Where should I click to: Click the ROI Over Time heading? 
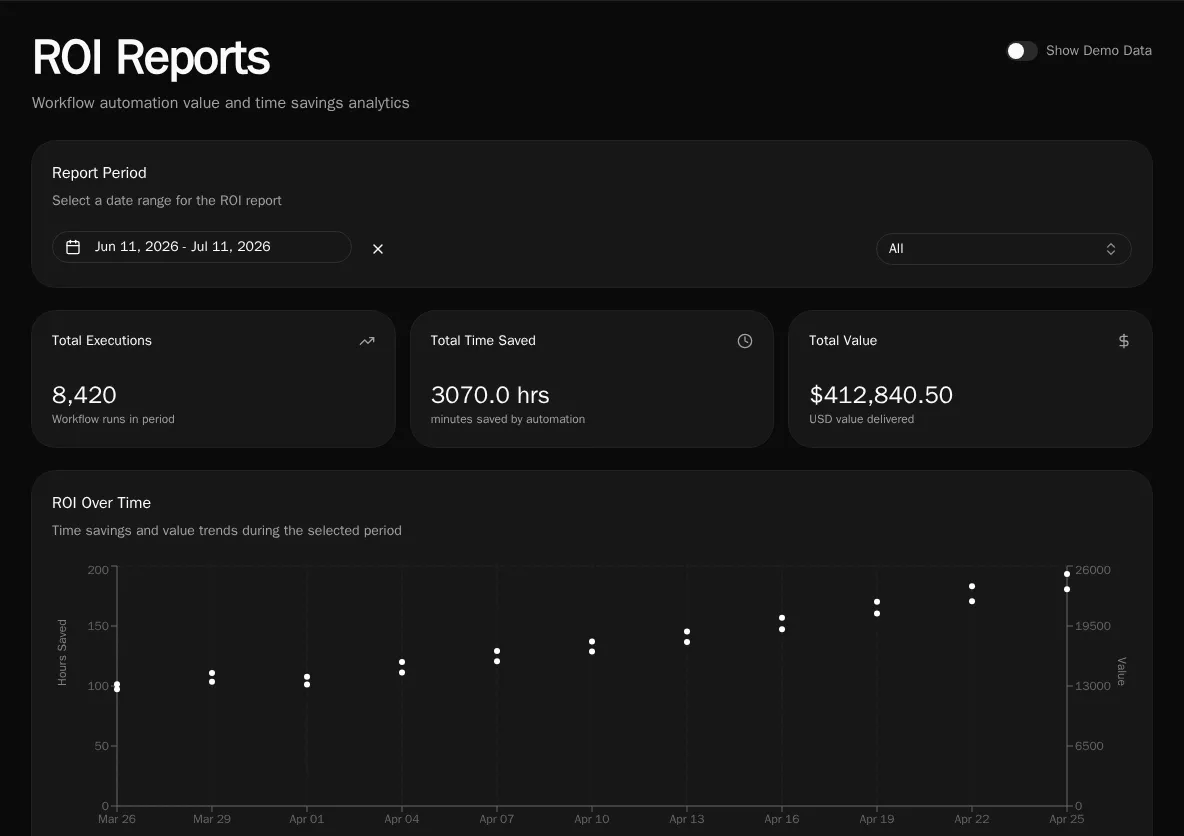pos(101,503)
